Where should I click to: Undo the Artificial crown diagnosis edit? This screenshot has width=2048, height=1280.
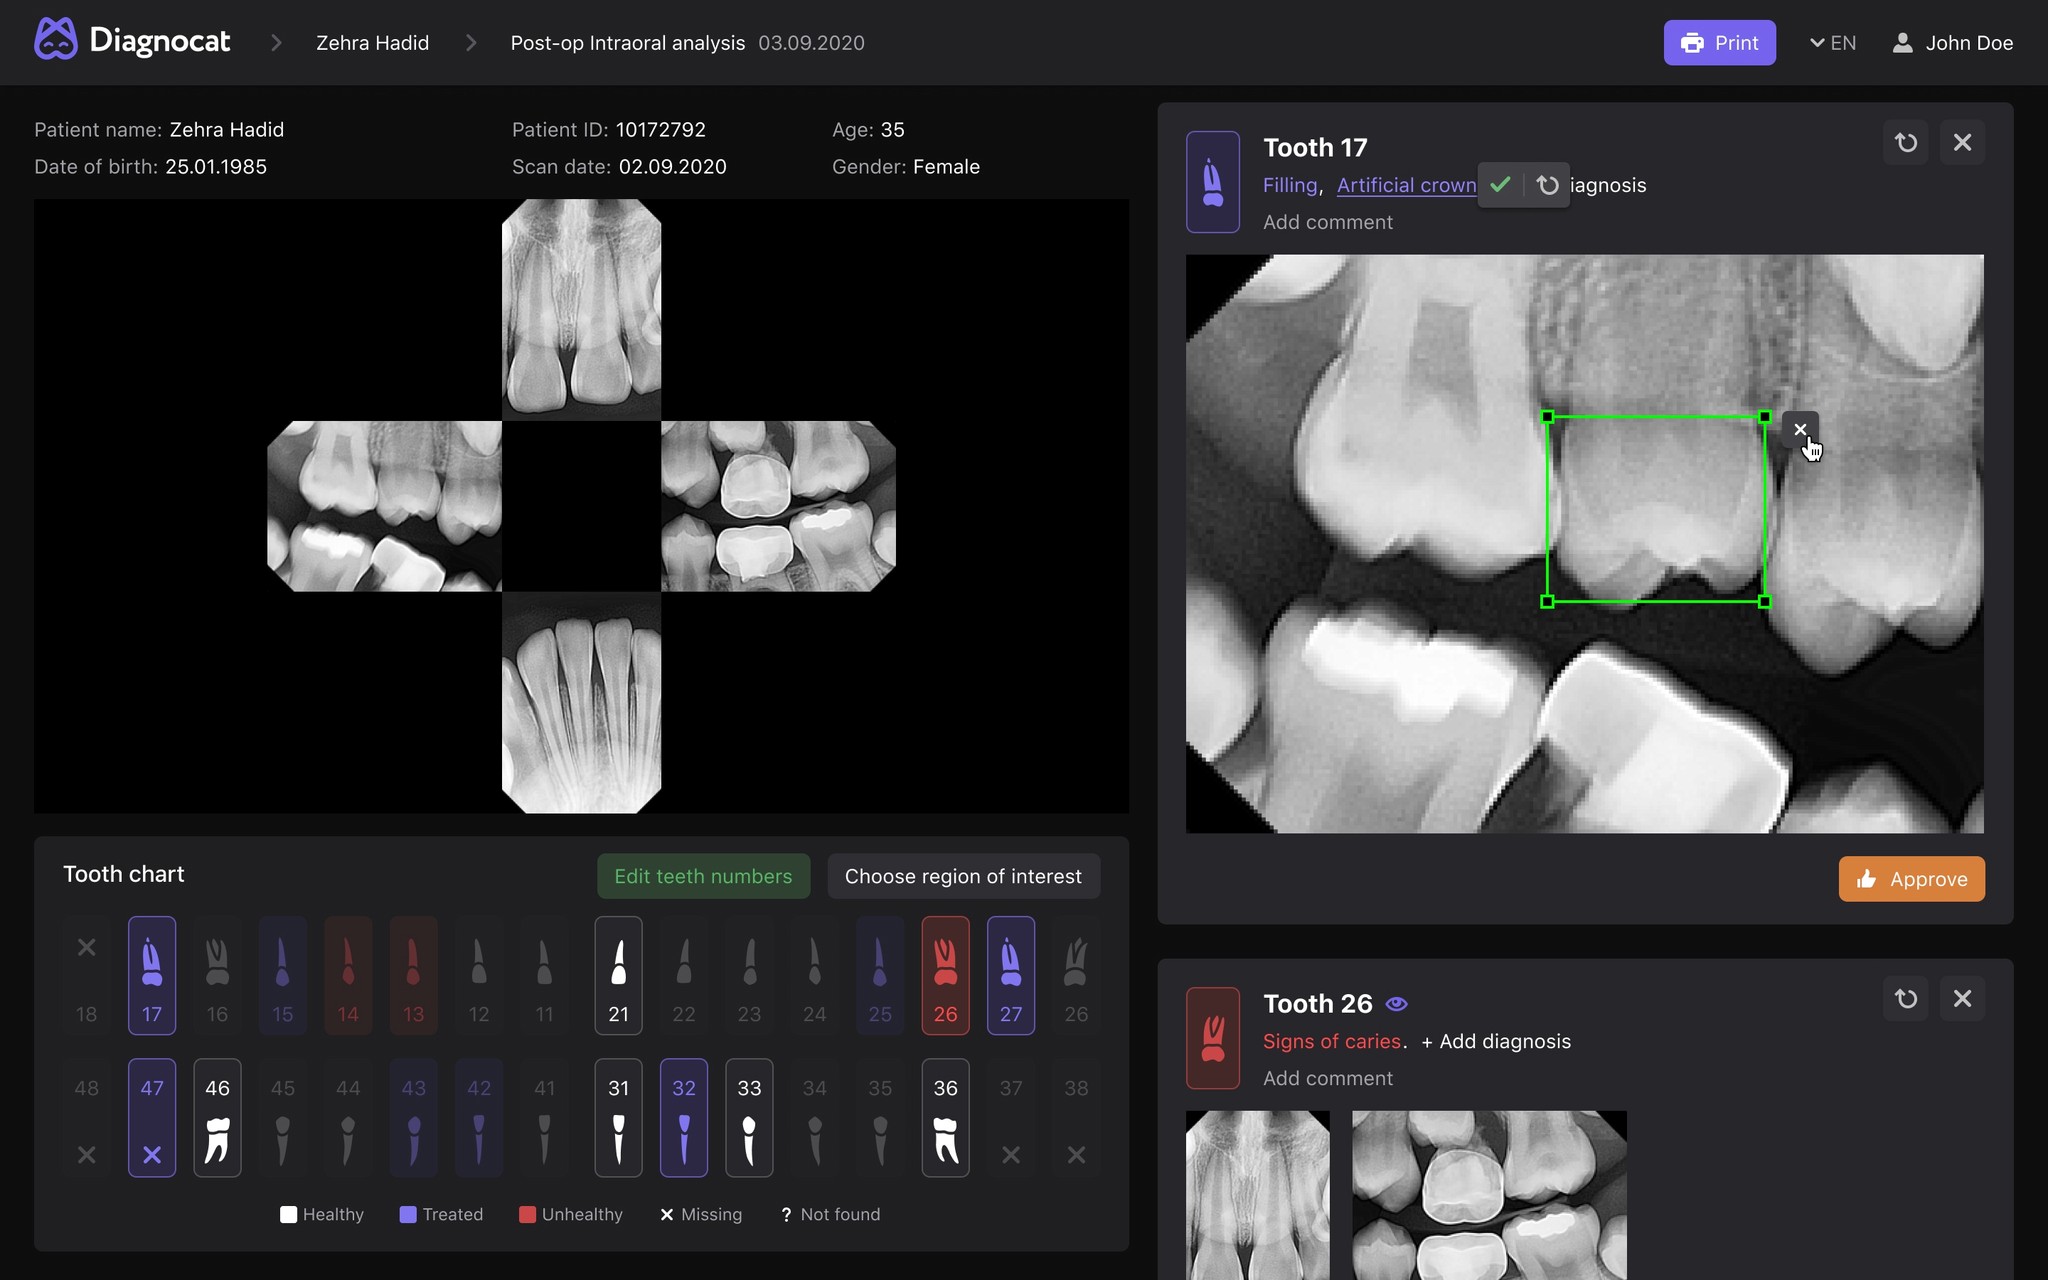click(1547, 185)
